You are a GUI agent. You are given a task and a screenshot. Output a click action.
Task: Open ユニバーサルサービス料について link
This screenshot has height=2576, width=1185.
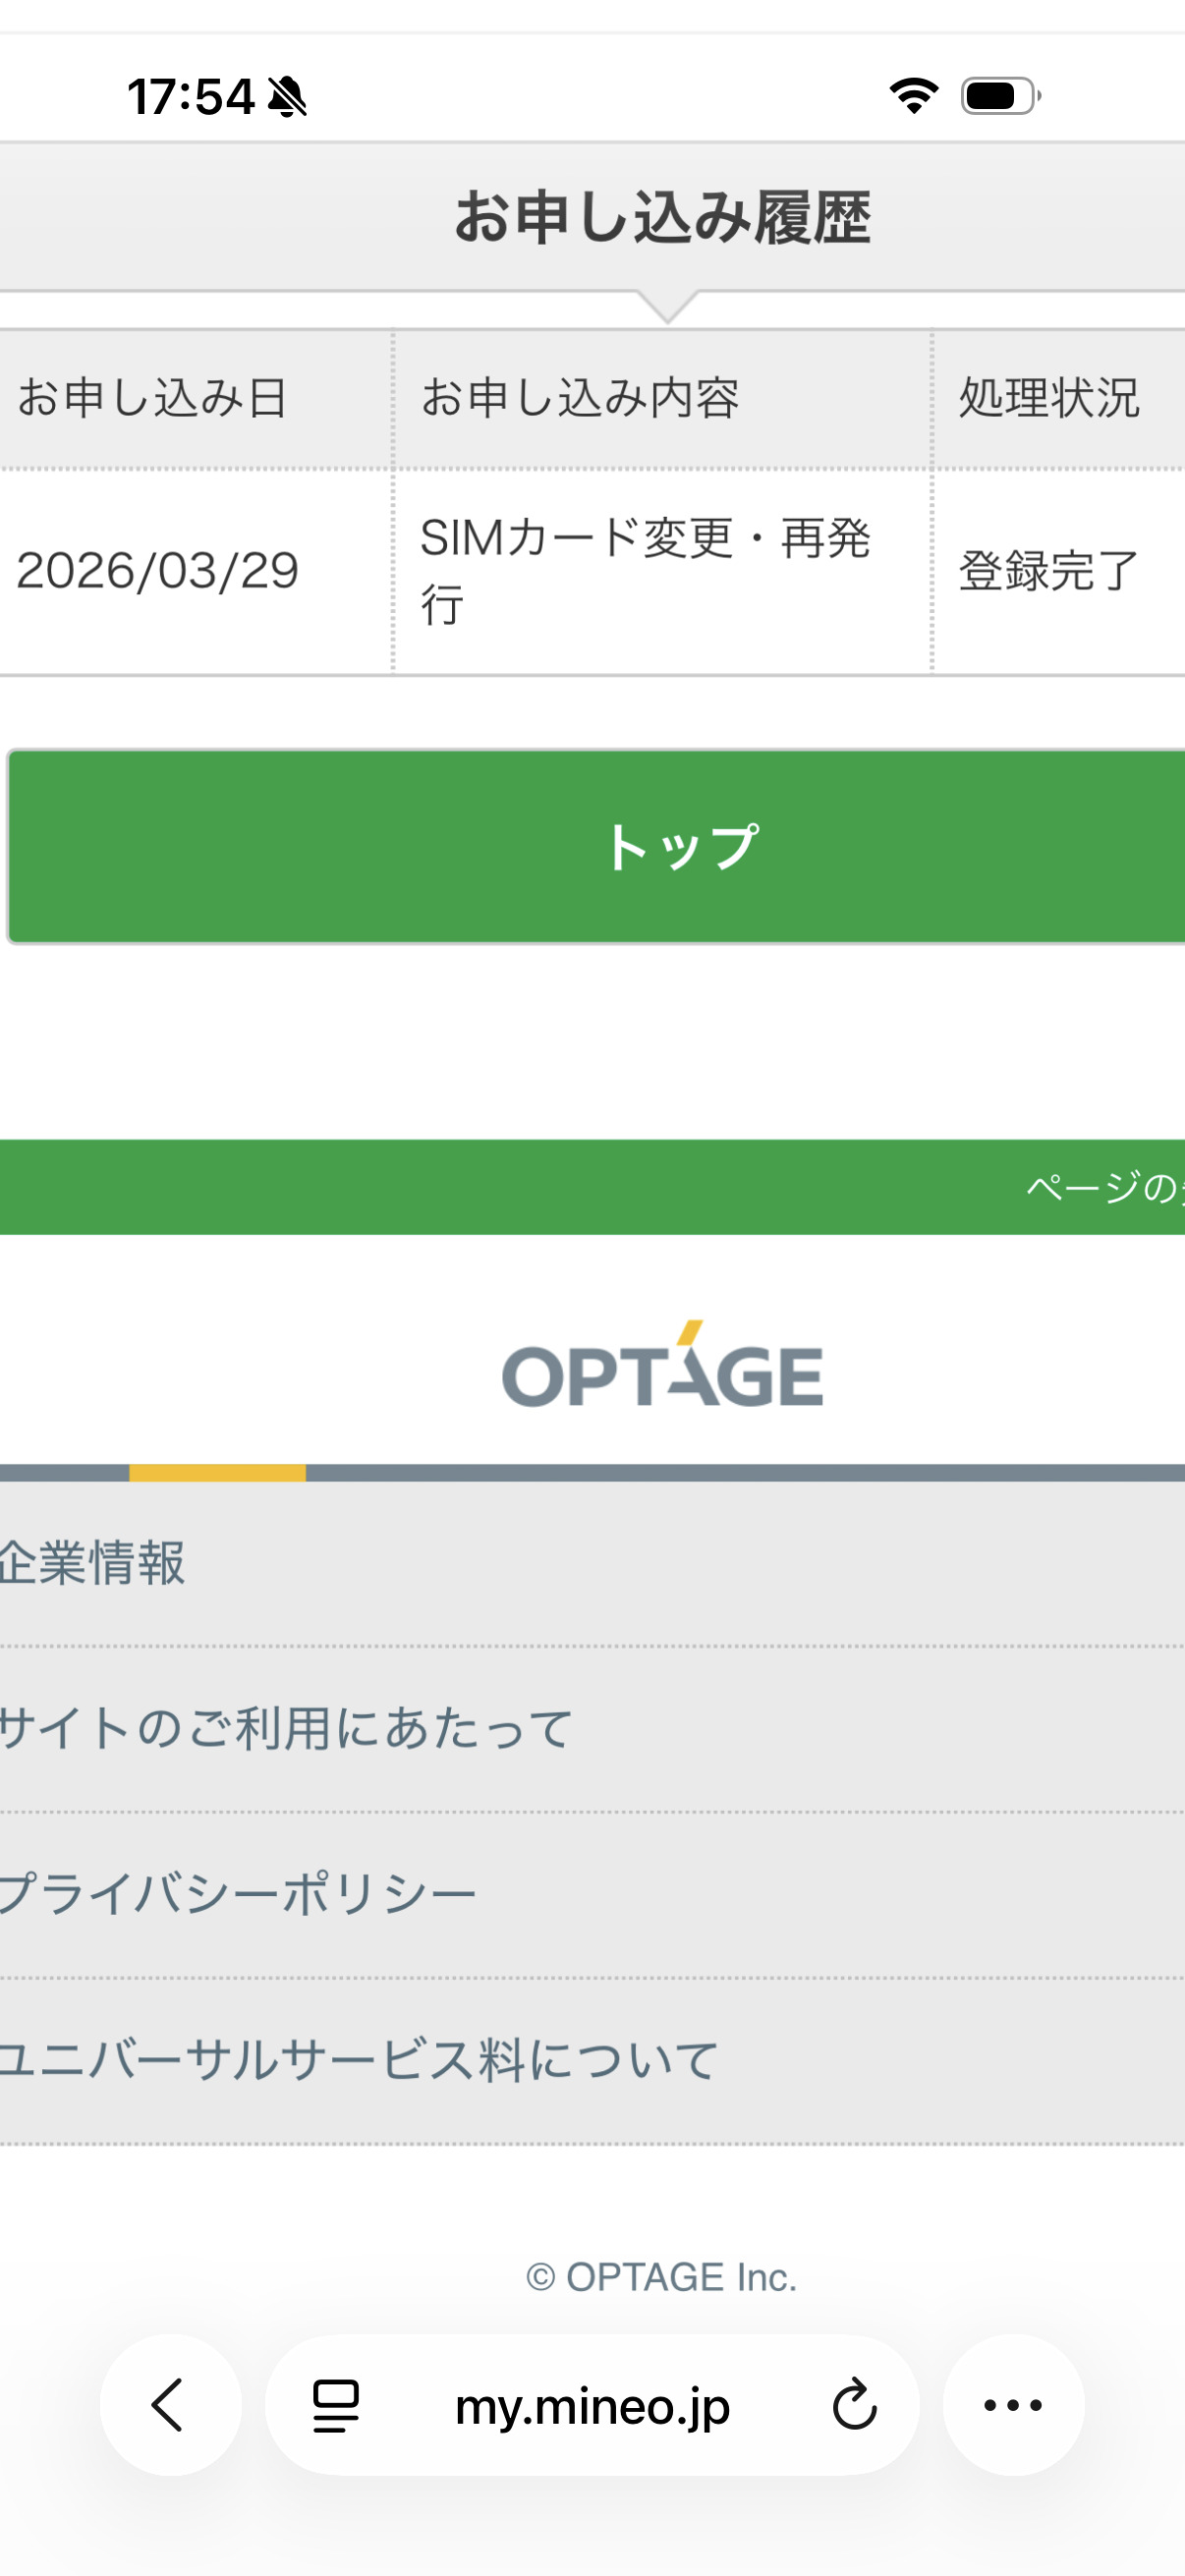click(360, 2060)
